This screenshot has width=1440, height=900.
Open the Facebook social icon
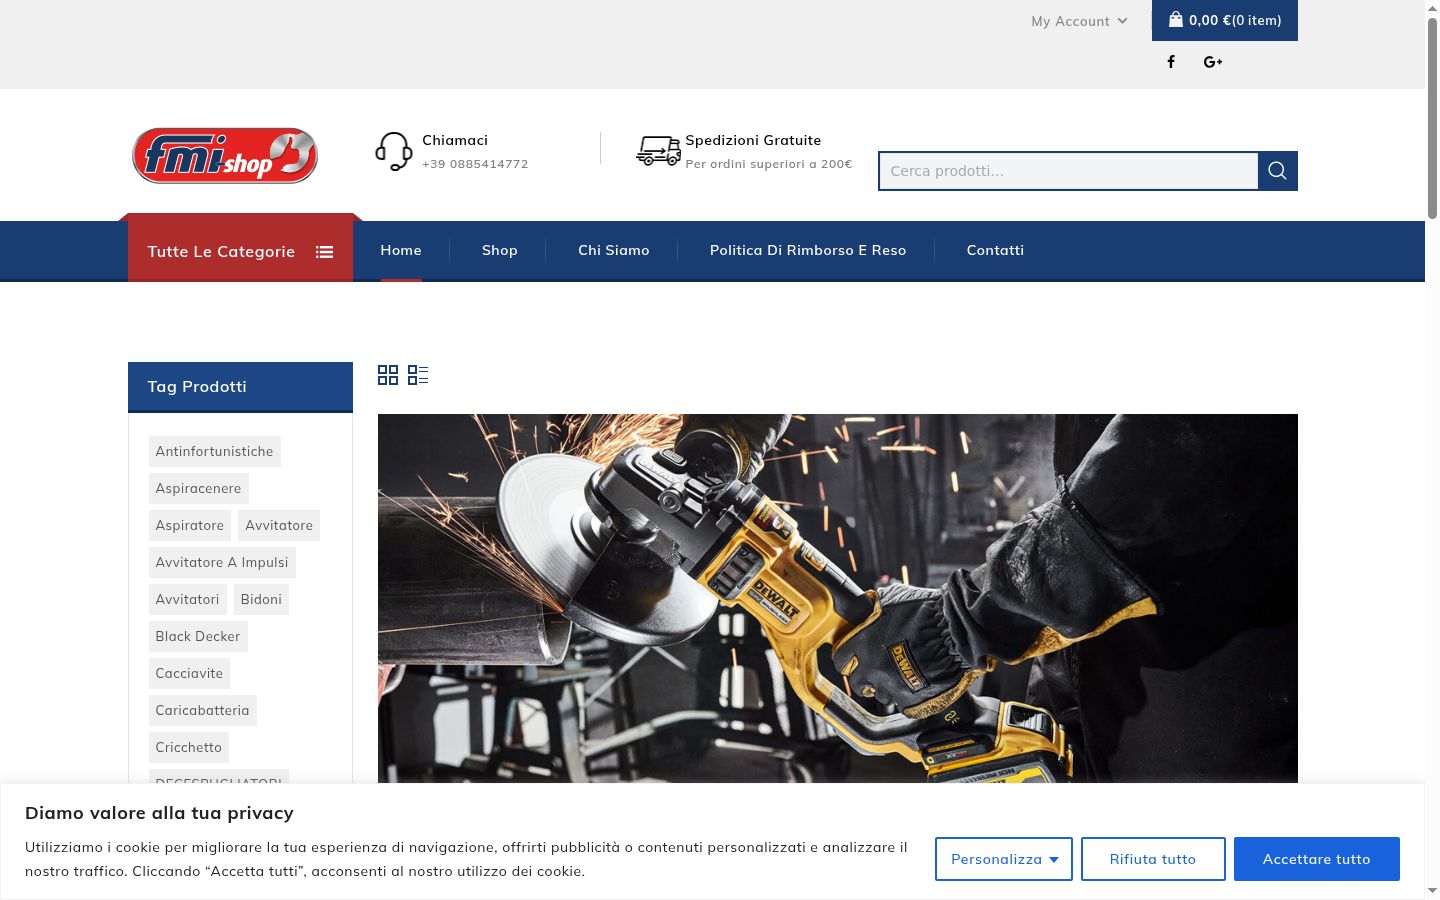pyautogui.click(x=1171, y=62)
